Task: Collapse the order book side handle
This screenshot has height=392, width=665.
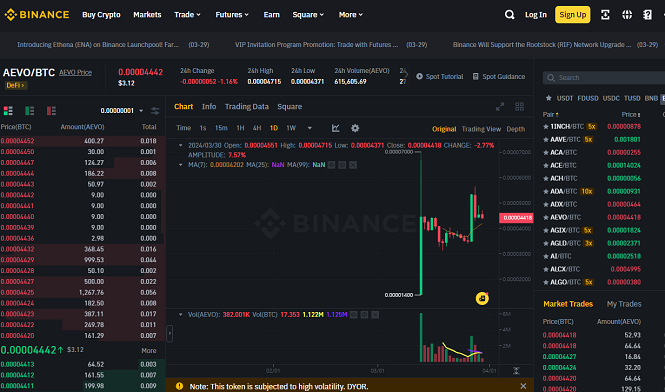Action: point(170,333)
